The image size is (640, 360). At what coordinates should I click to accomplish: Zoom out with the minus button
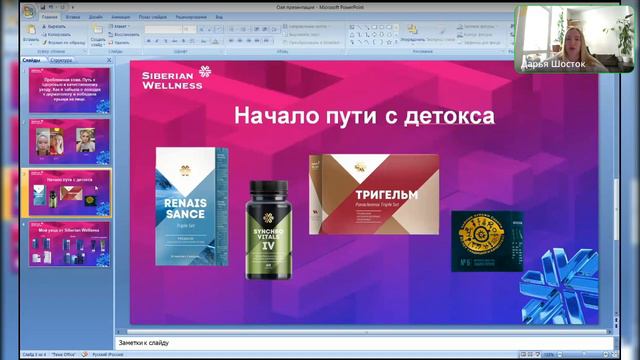click(559, 354)
